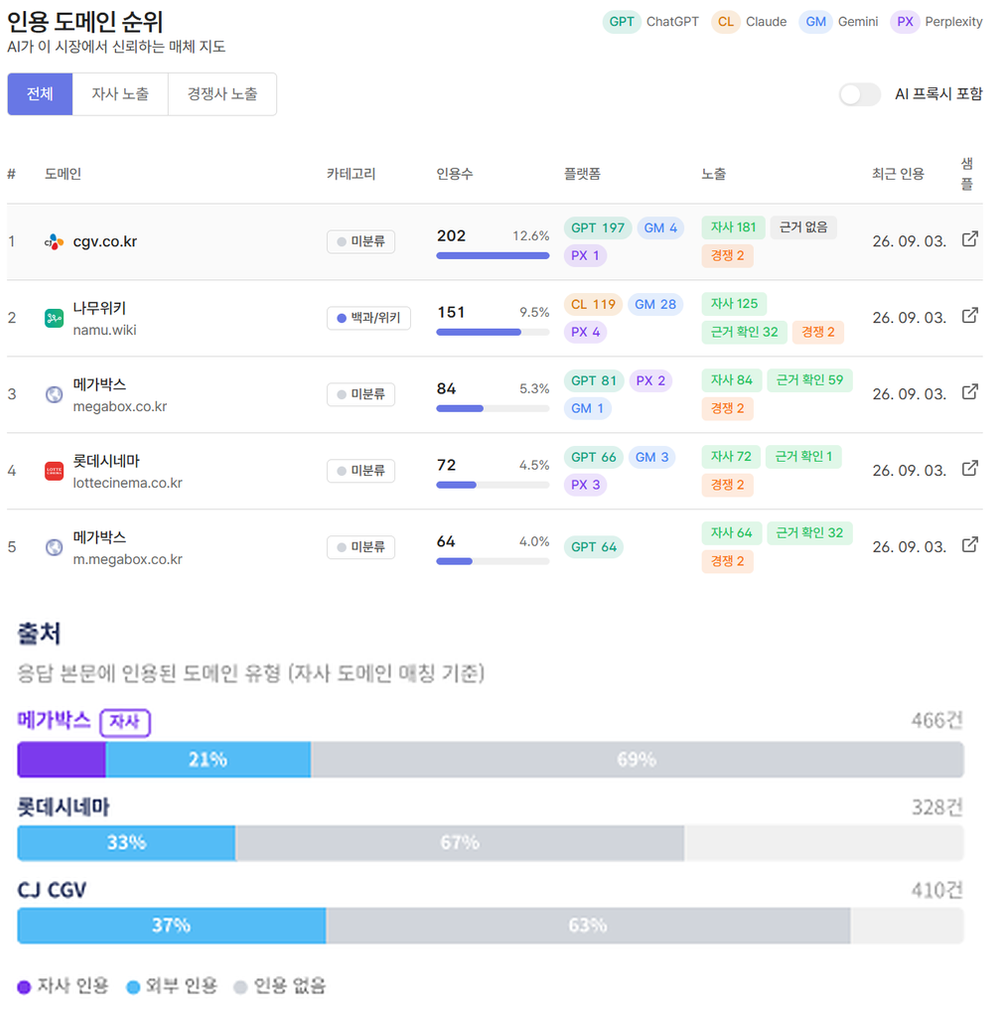Click the globe icon beside m.megabox.co.kr

[x=54, y=547]
